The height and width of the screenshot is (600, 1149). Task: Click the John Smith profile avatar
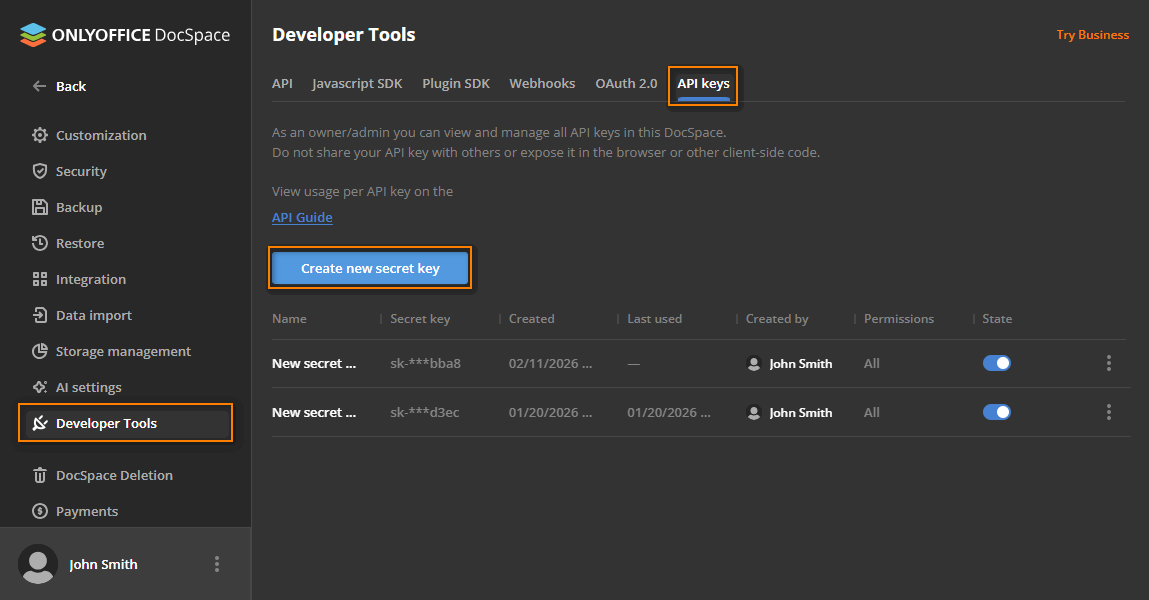coord(38,563)
